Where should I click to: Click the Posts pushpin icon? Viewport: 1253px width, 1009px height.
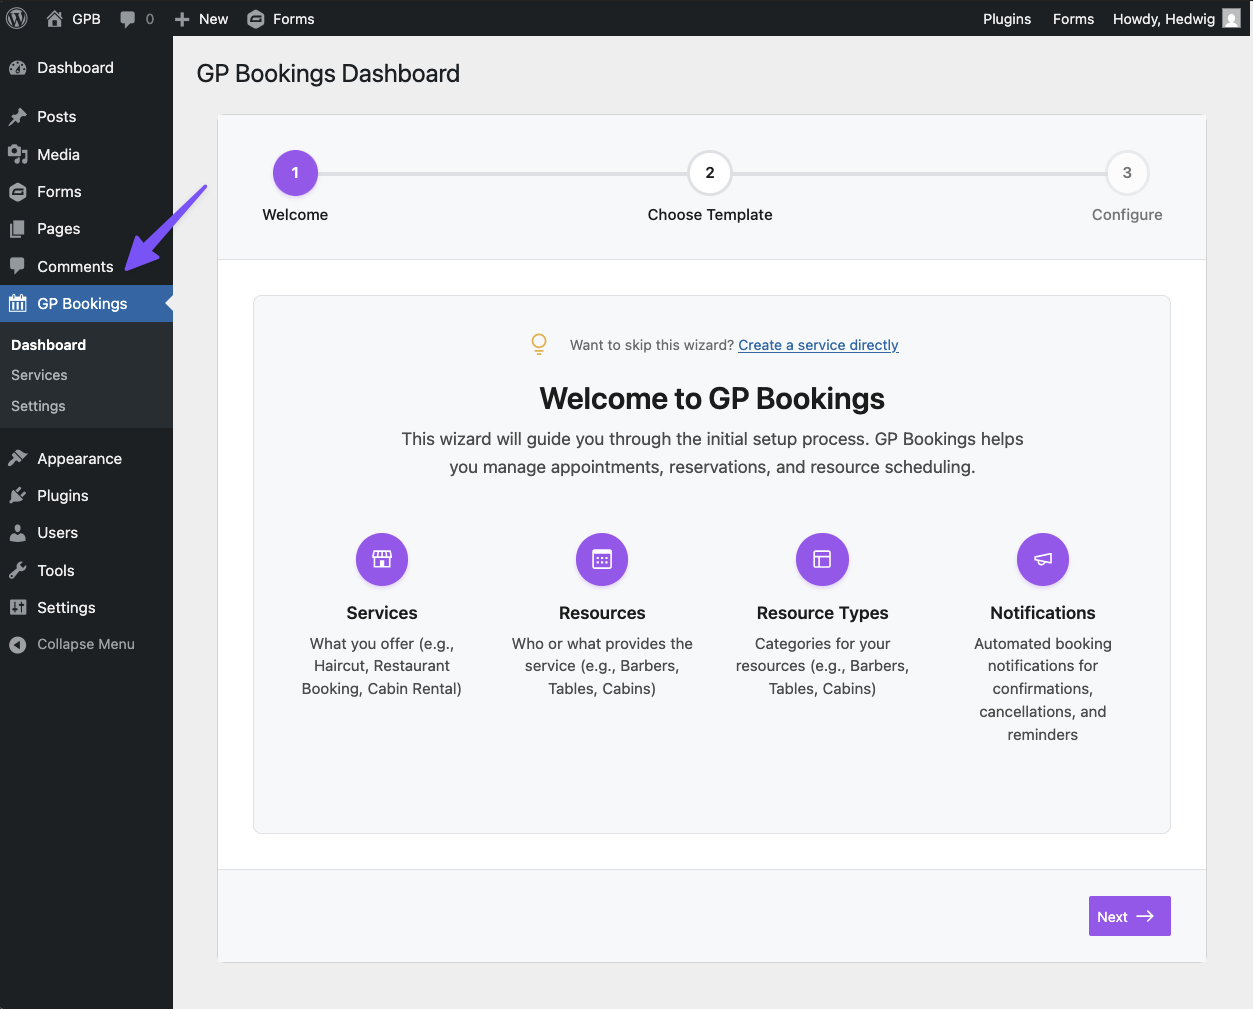(x=18, y=117)
